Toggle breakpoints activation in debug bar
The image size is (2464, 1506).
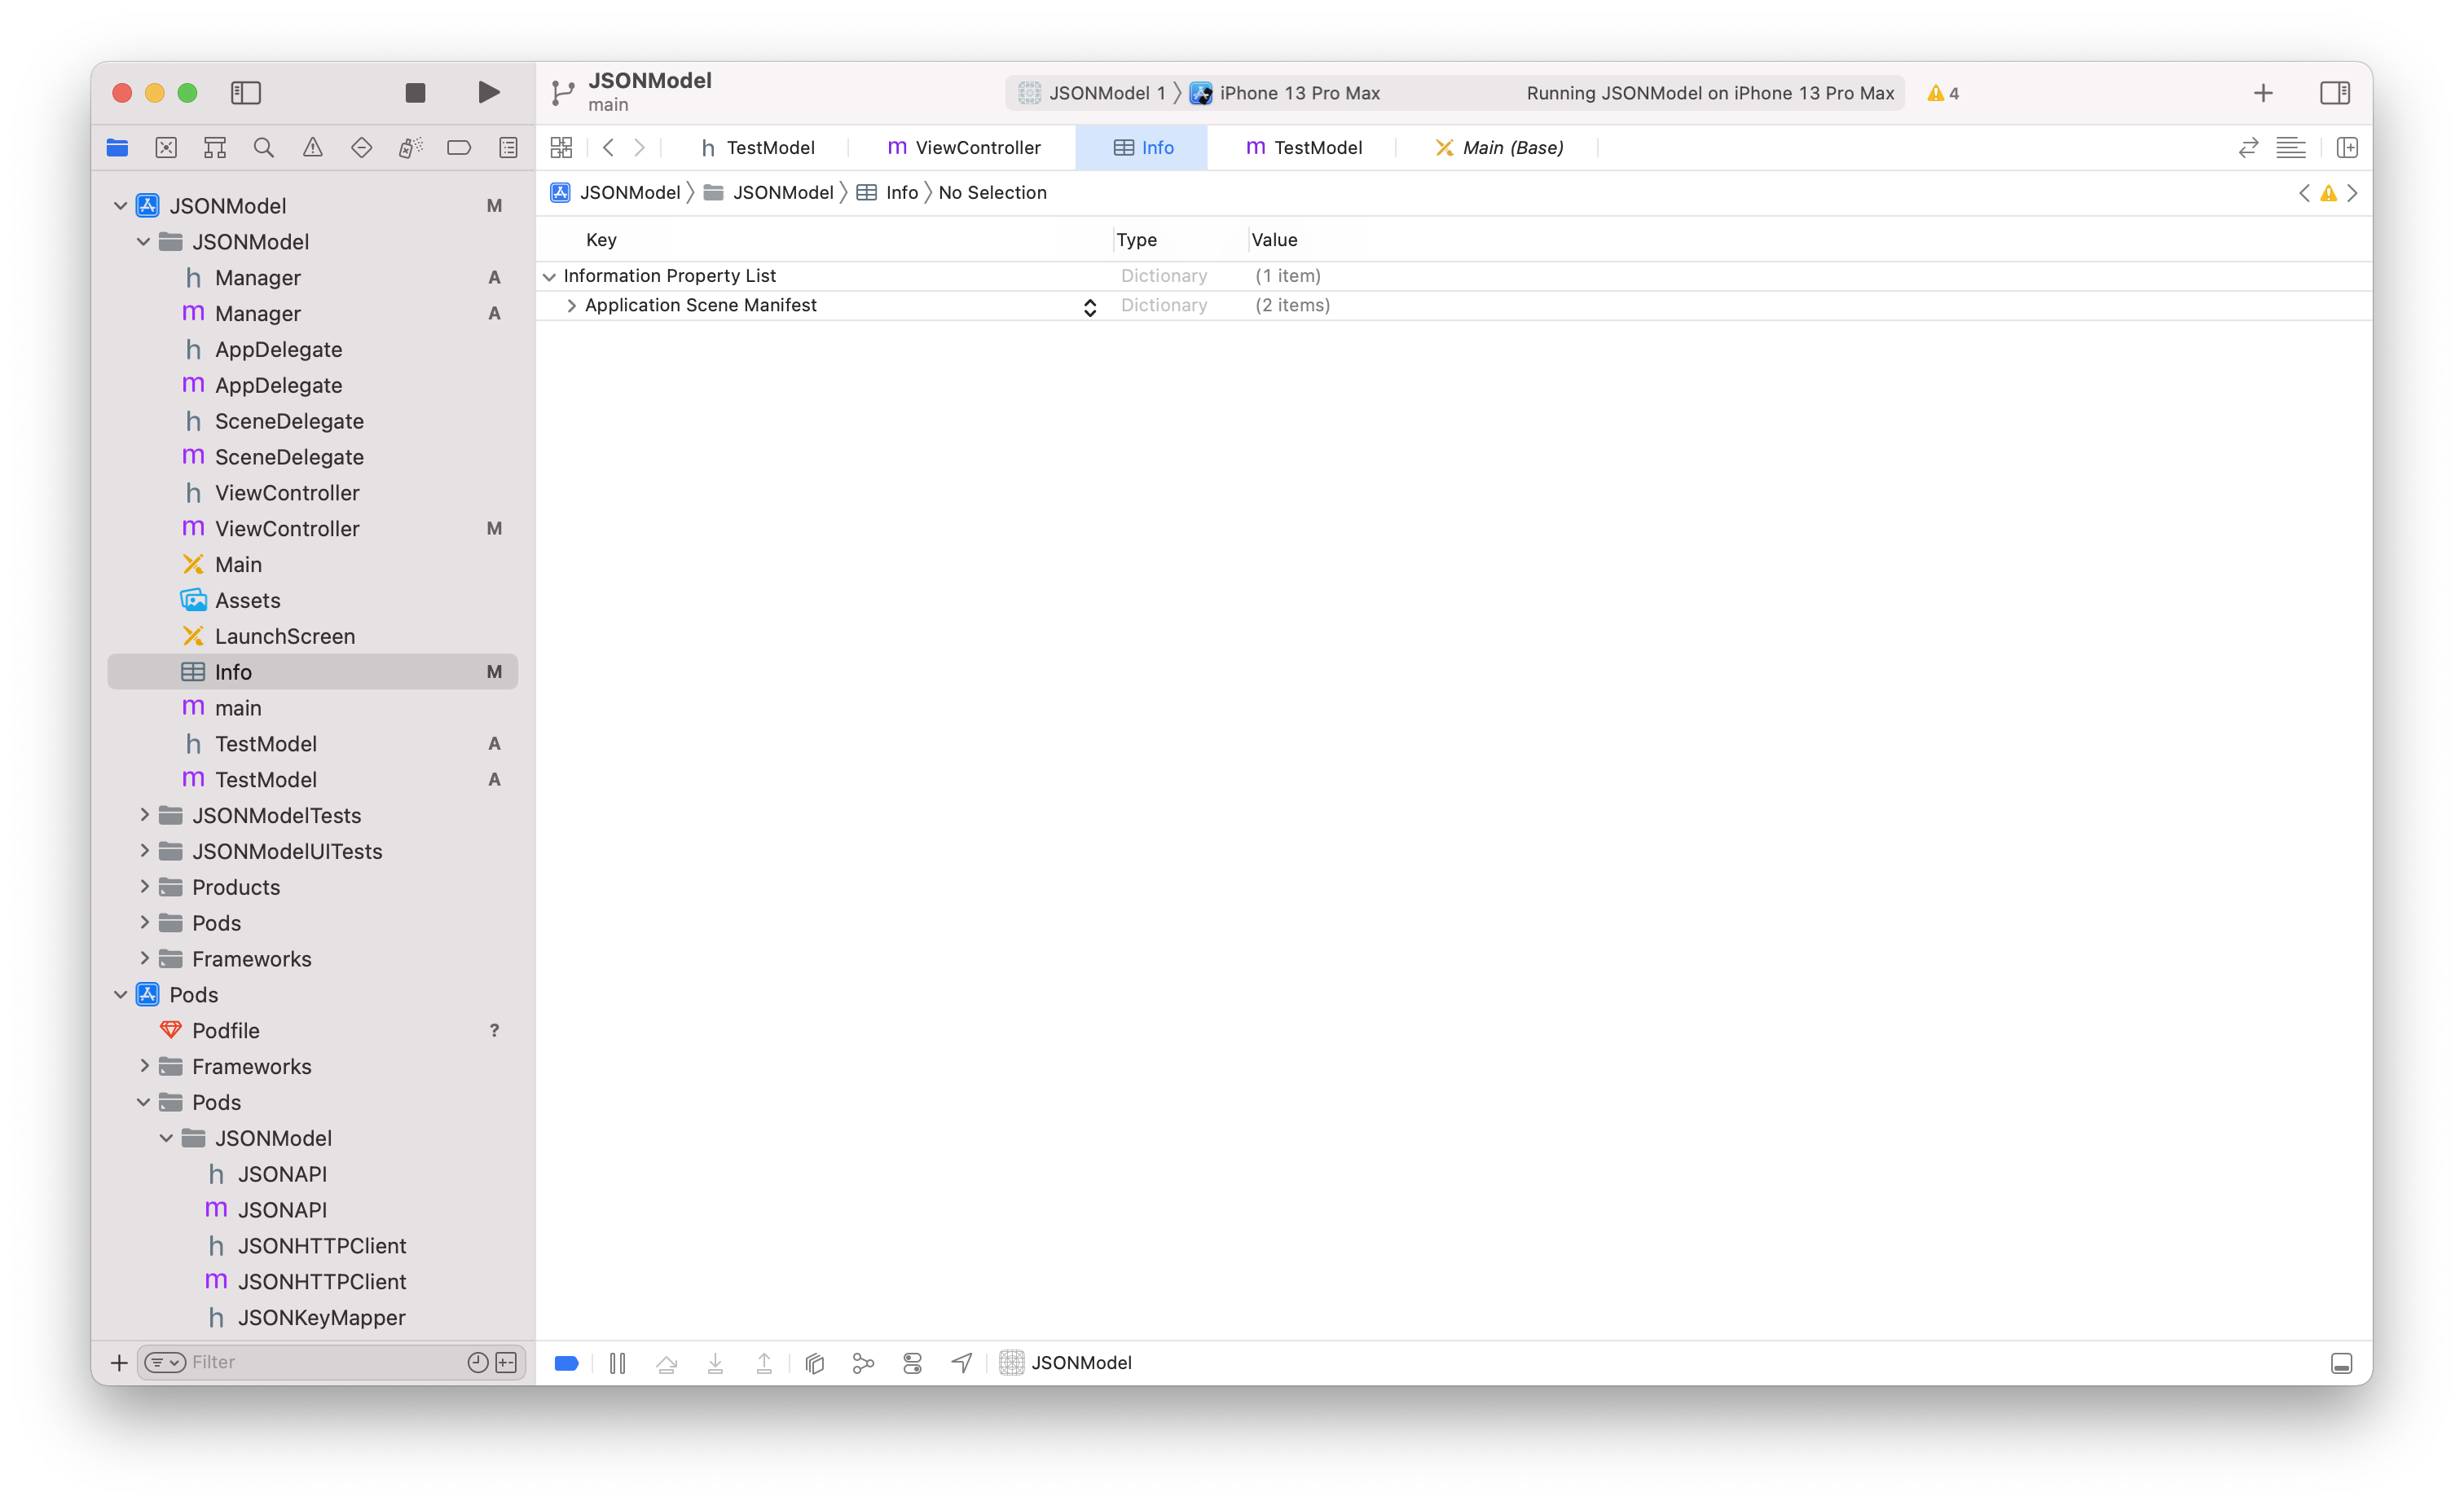point(566,1363)
